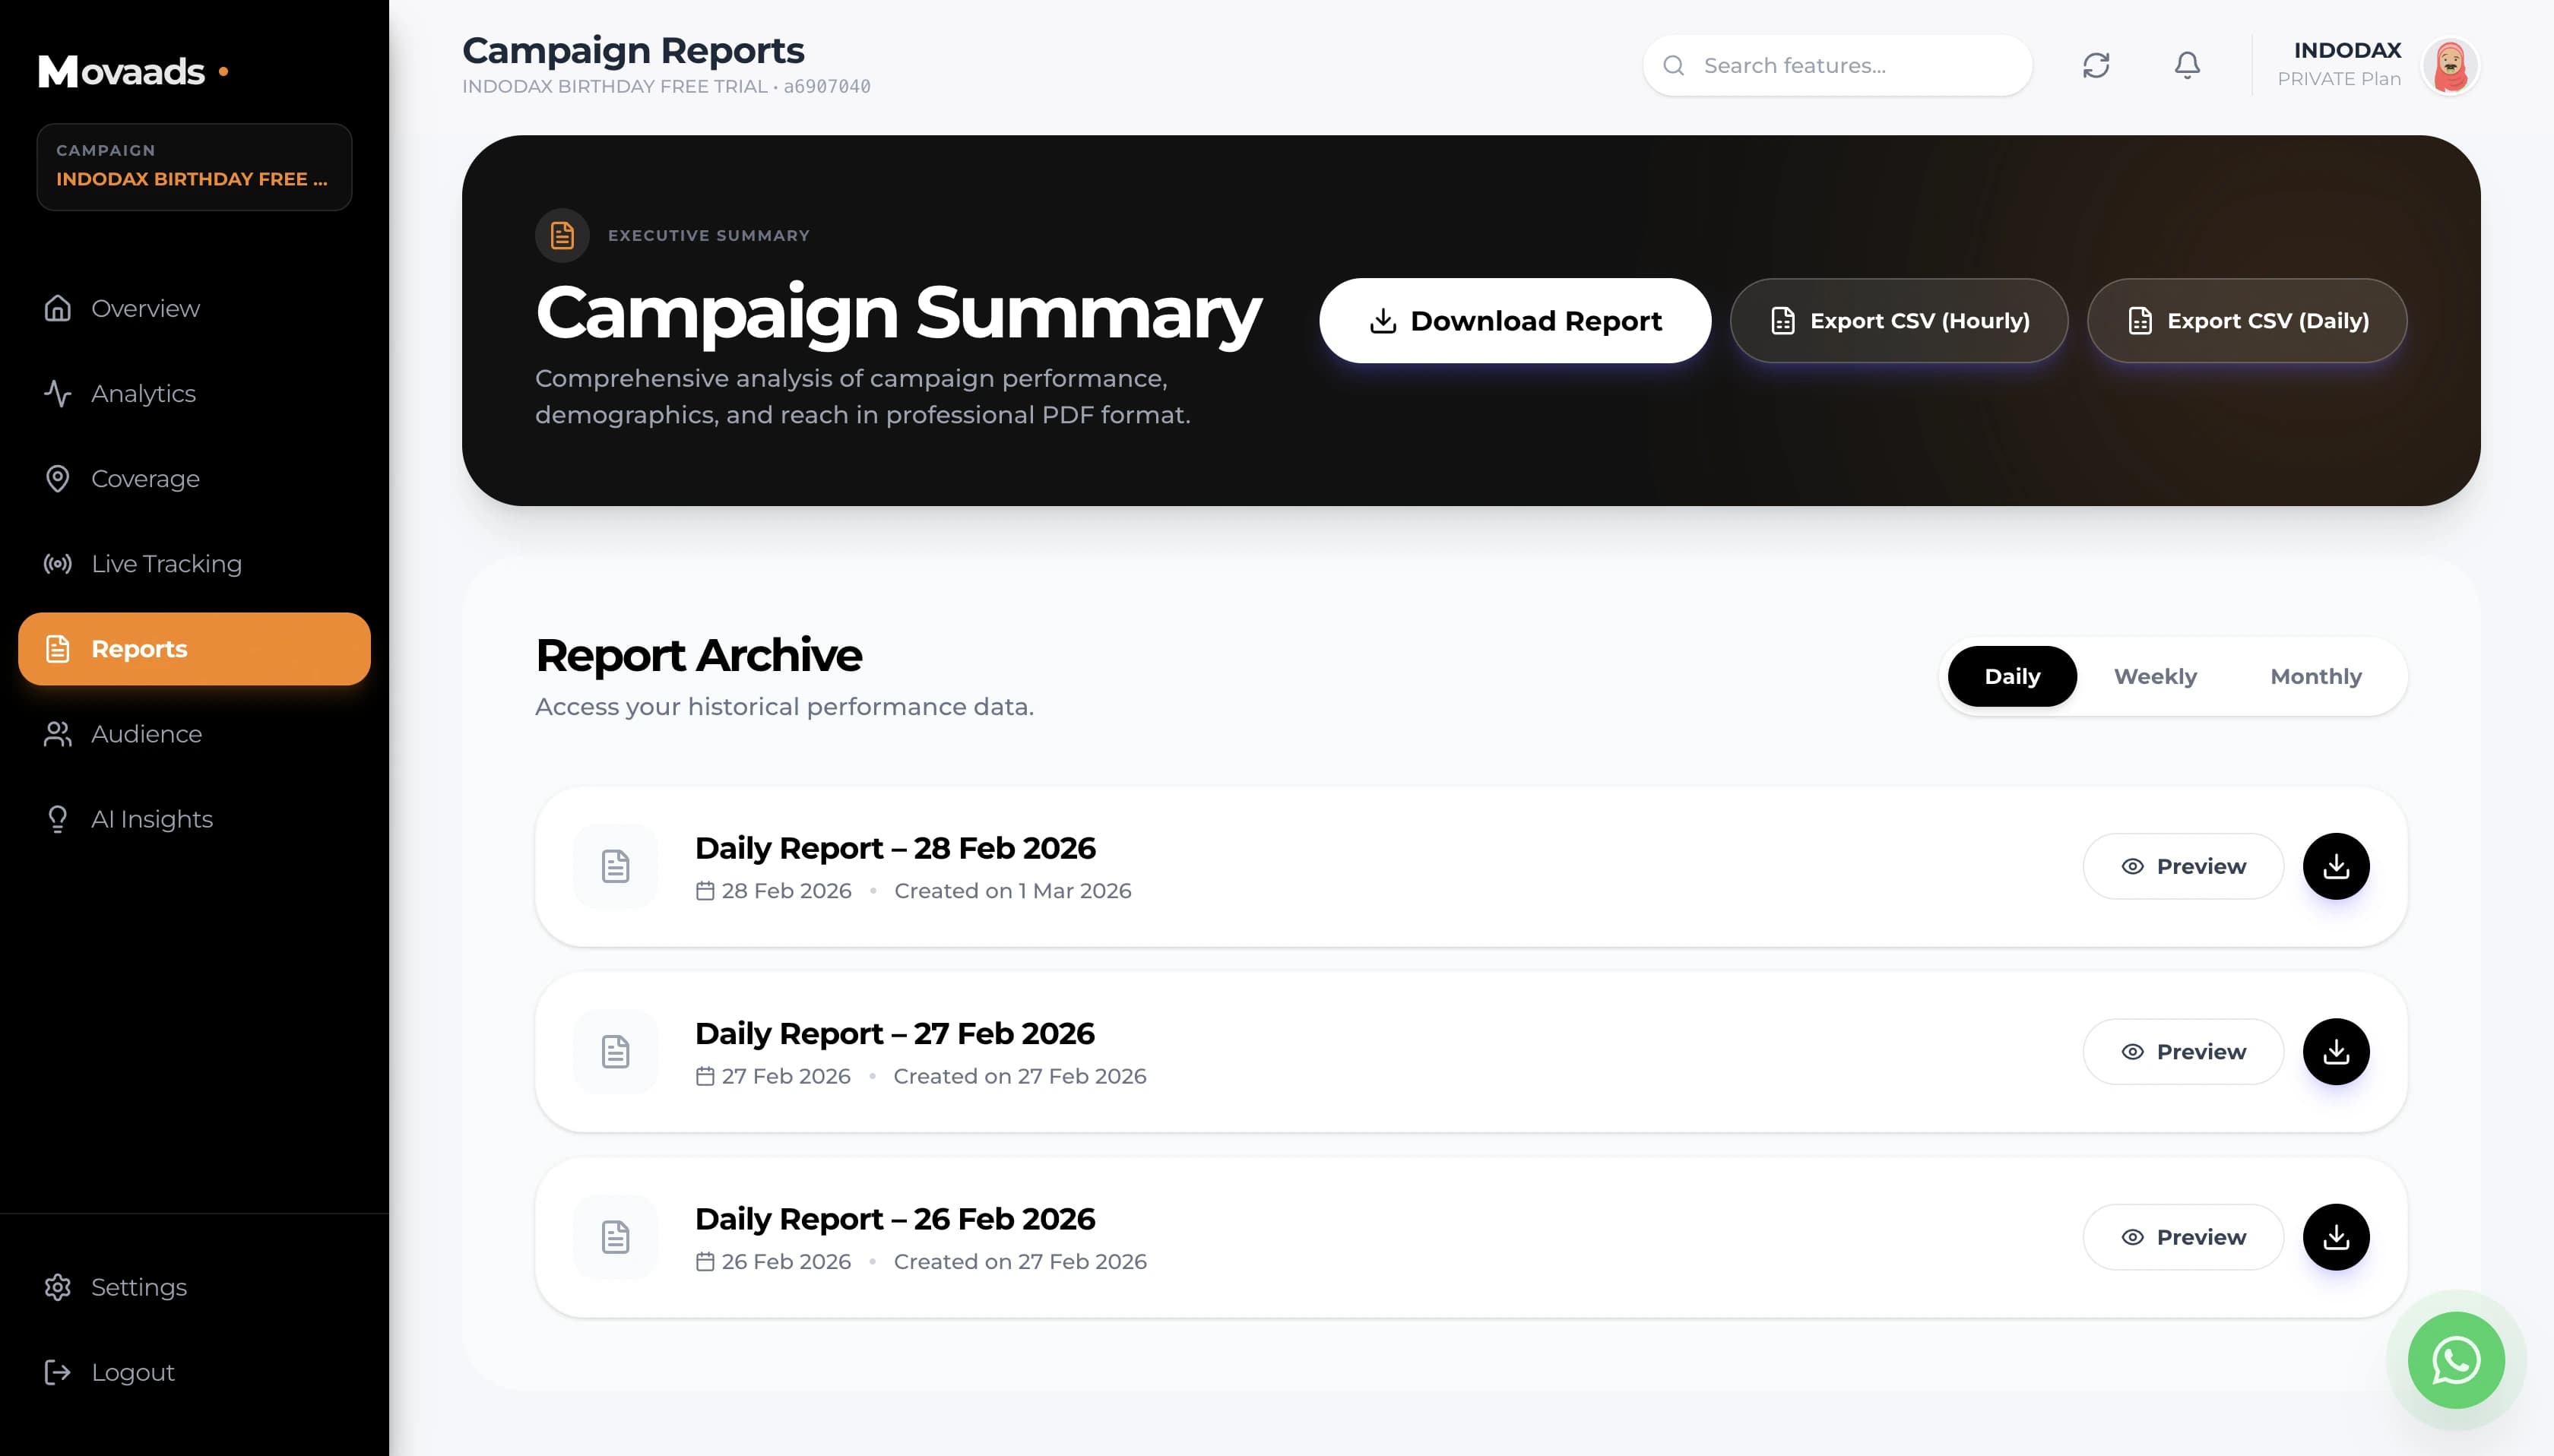The image size is (2554, 1456).
Task: Download the 27 Feb 2026 daily report
Action: 2336,1051
